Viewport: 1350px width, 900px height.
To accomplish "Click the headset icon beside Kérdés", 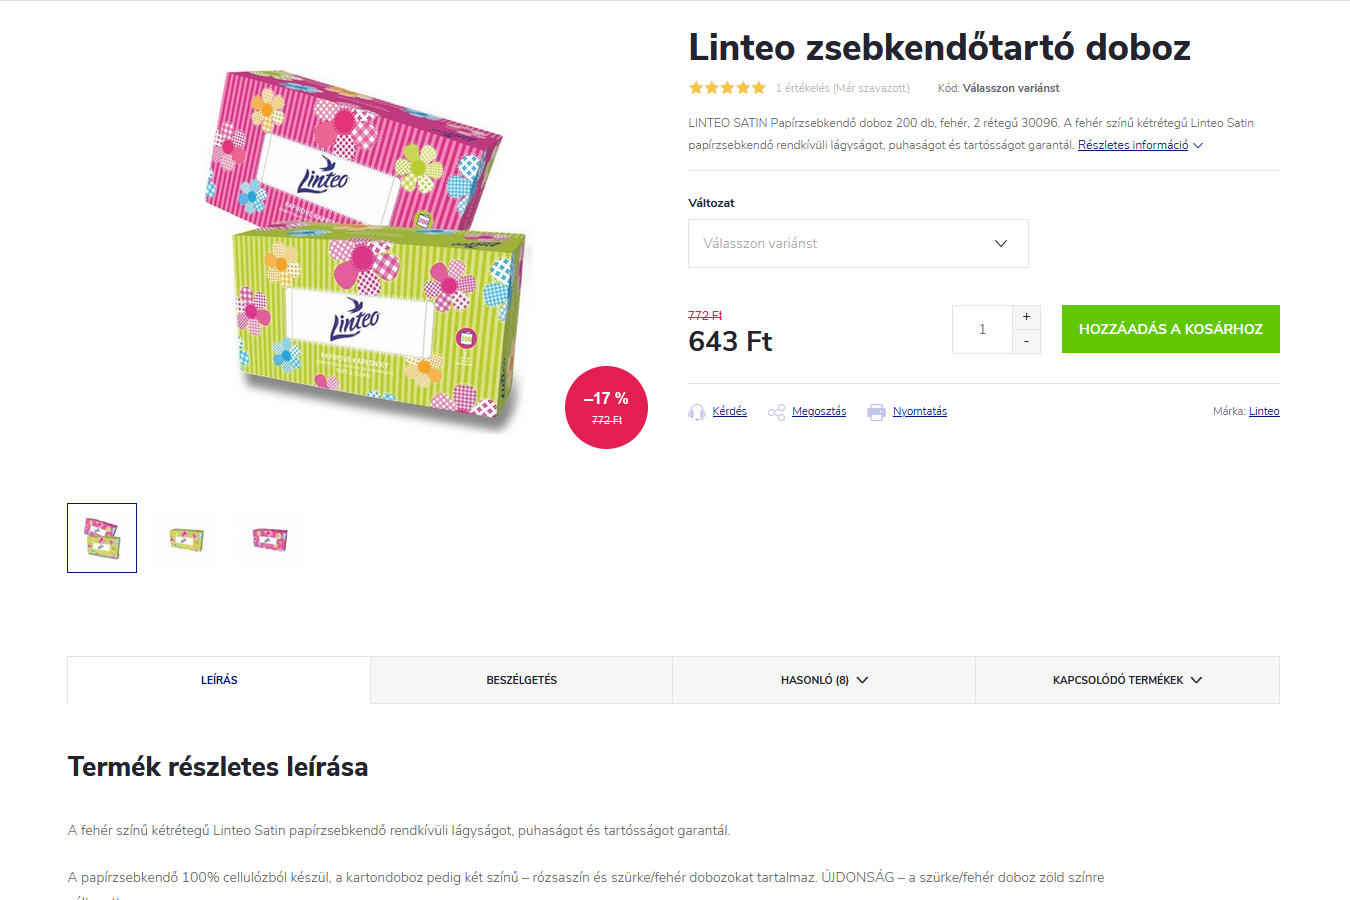I will (697, 412).
